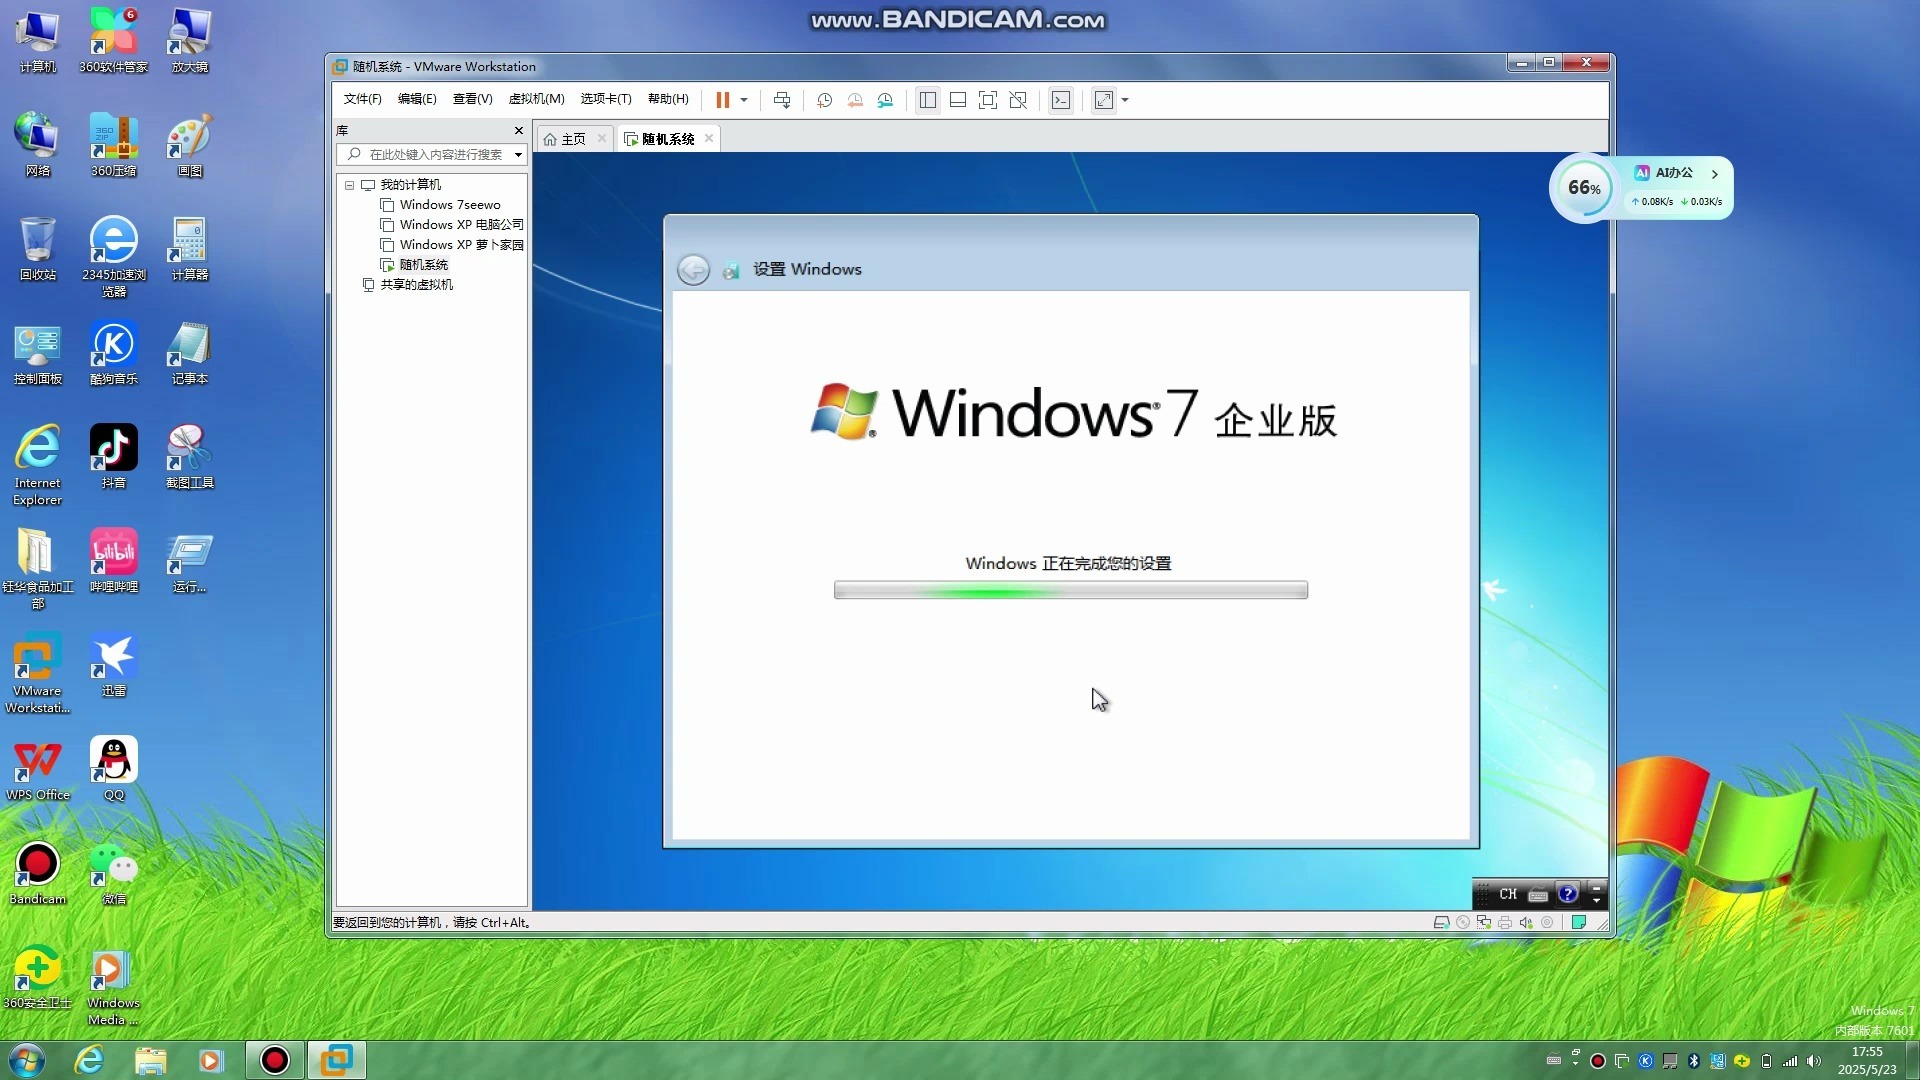Expand the AI办公 widget arrow
The image size is (1920, 1080).
pyautogui.click(x=1715, y=174)
